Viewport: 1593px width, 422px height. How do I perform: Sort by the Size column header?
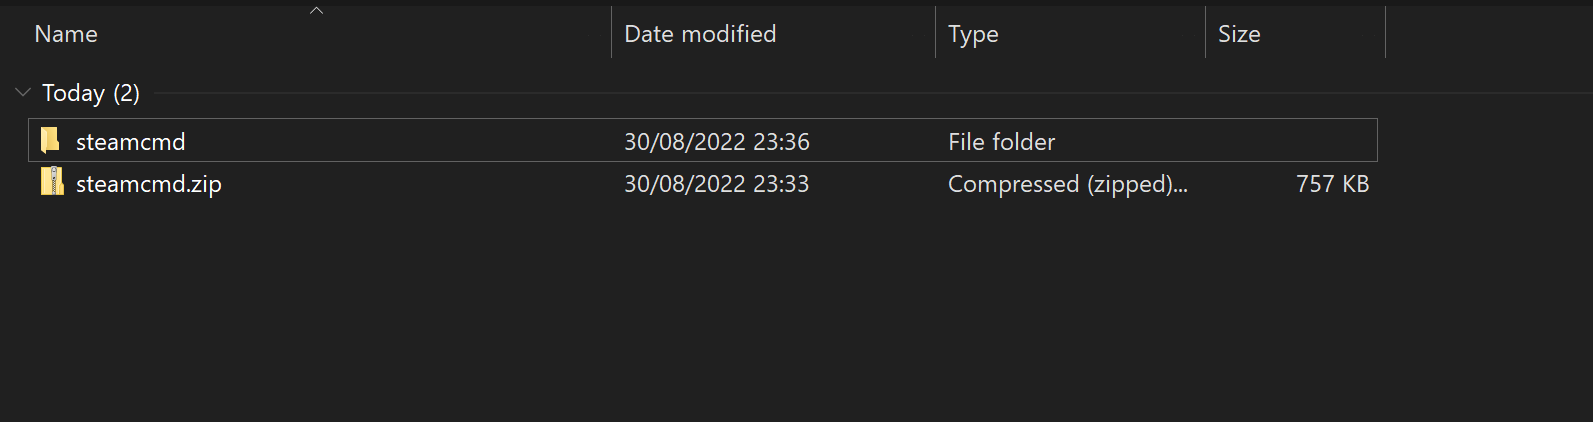click(x=1239, y=34)
